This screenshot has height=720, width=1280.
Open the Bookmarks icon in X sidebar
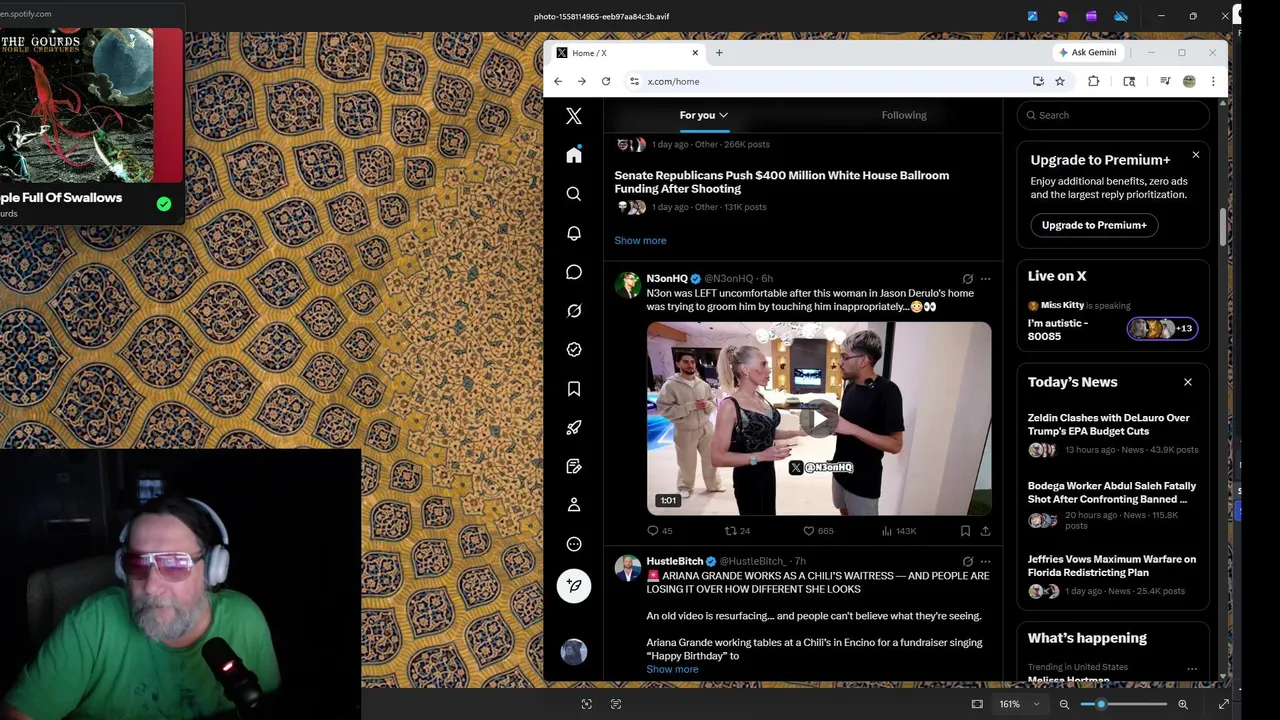(x=574, y=389)
